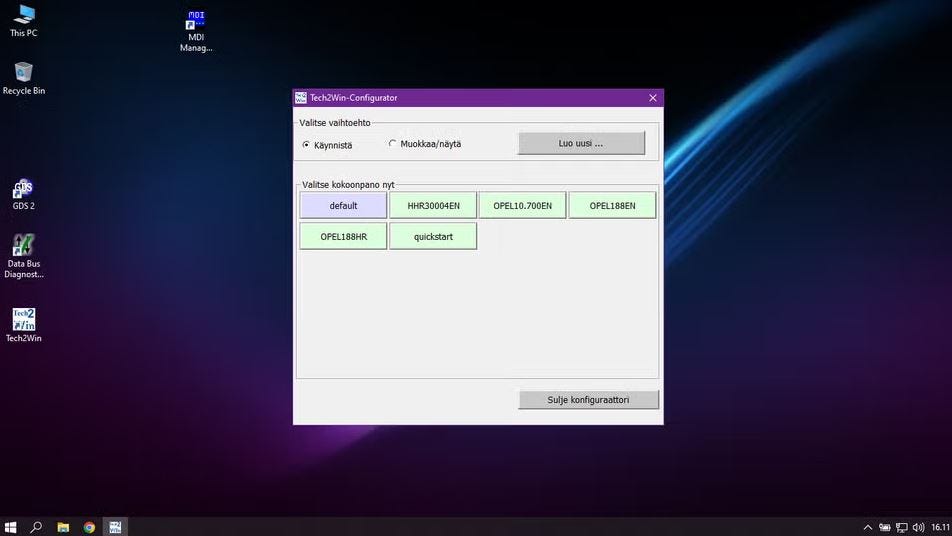Image resolution: width=952 pixels, height=536 pixels.
Task: Click Sulje konfiguraattori button
Action: tap(588, 399)
